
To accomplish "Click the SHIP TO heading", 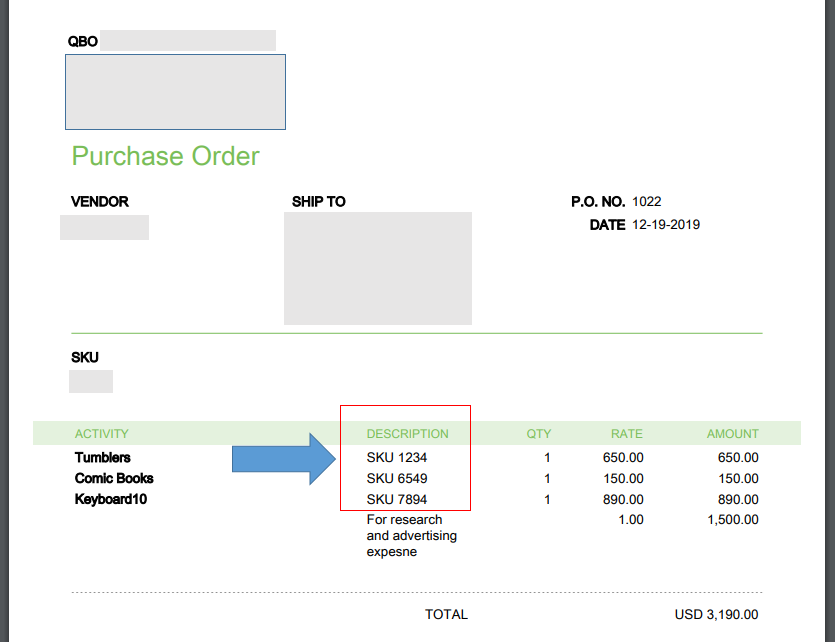I will click(319, 201).
